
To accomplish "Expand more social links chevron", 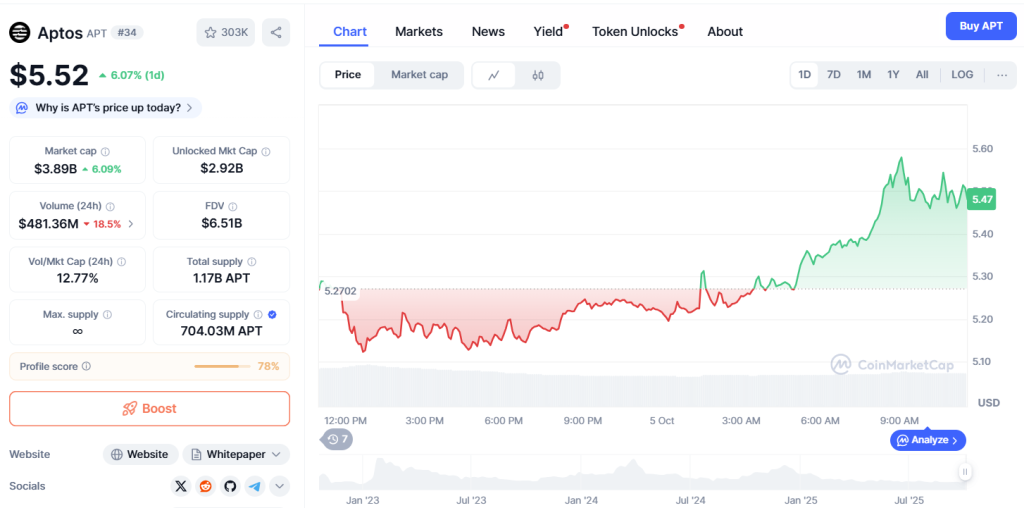I will 280,486.
